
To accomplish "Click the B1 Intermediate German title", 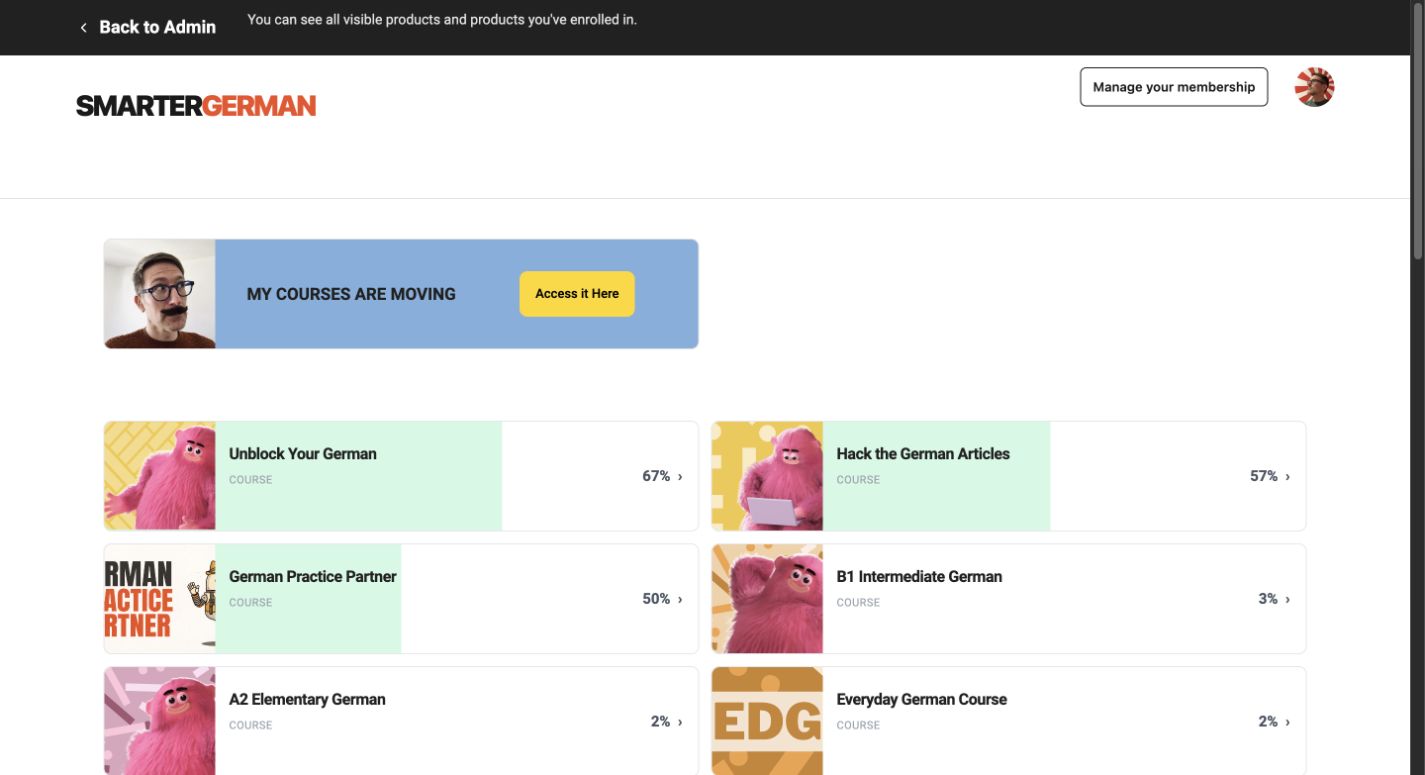I will [919, 577].
